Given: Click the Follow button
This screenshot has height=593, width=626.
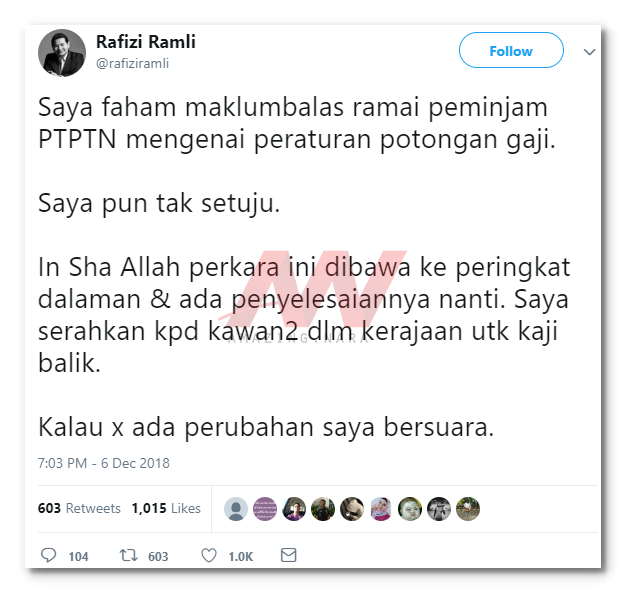Looking at the screenshot, I should tap(511, 50).
